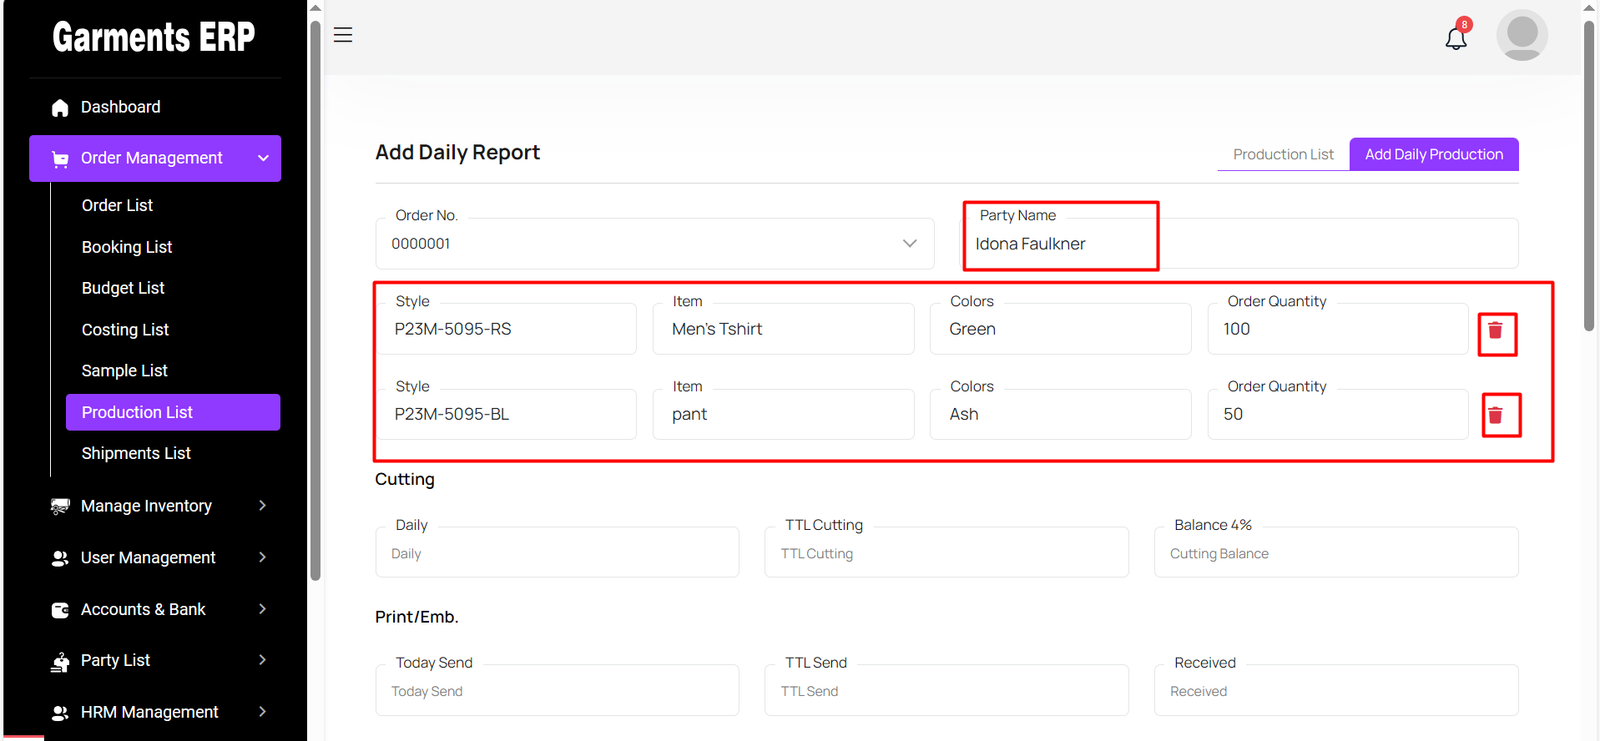Open Shipments List in the sidebar
The width and height of the screenshot is (1600, 741).
tap(136, 453)
